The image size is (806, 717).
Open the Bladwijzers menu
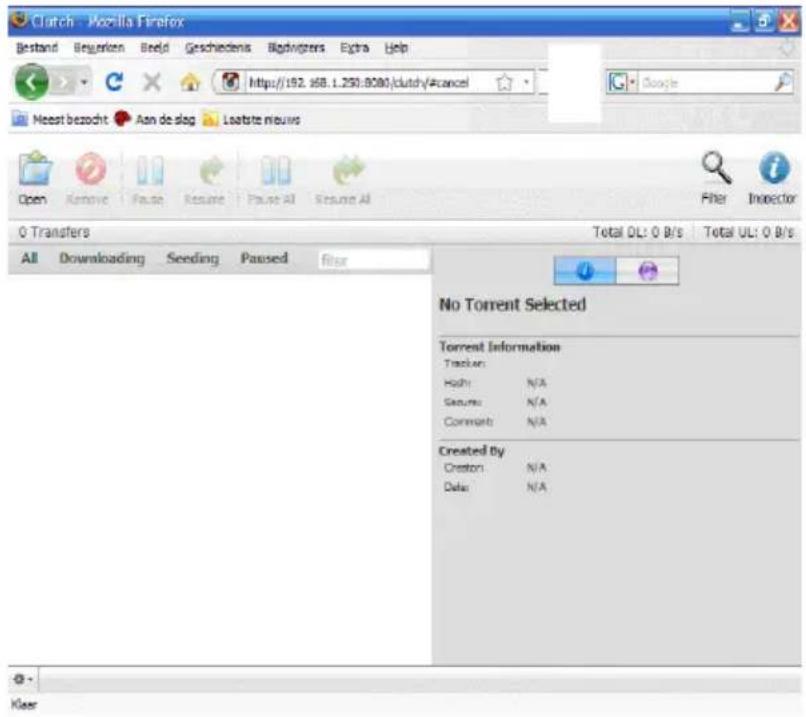(296, 48)
